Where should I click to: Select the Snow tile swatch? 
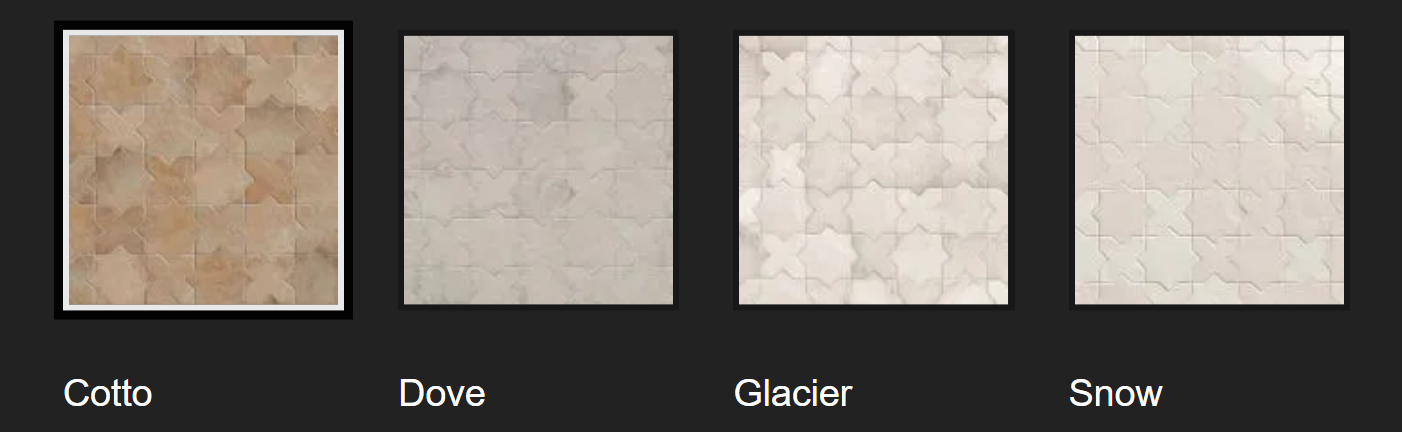1209,170
